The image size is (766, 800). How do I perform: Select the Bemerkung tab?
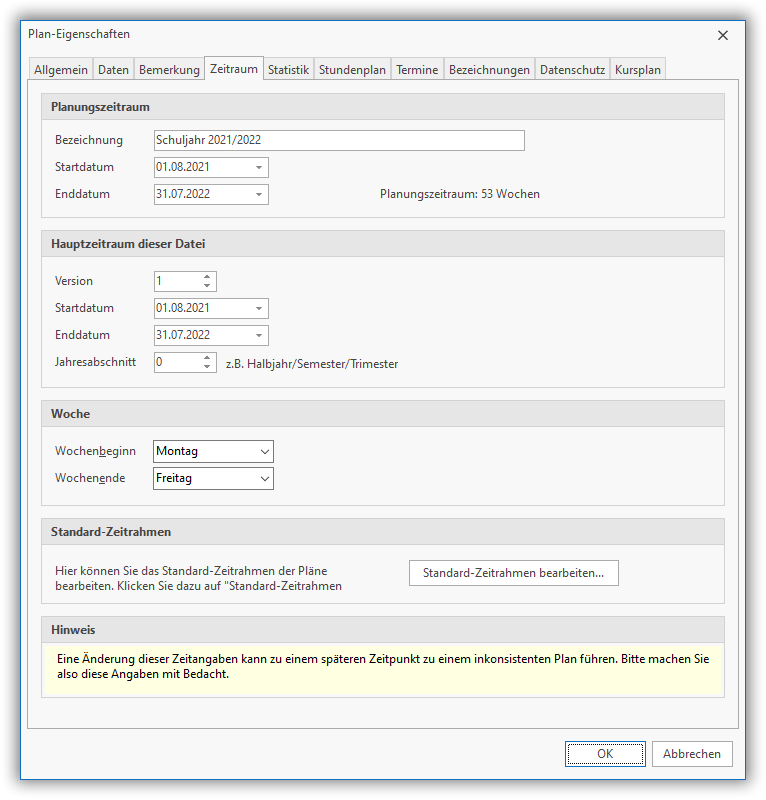point(169,70)
